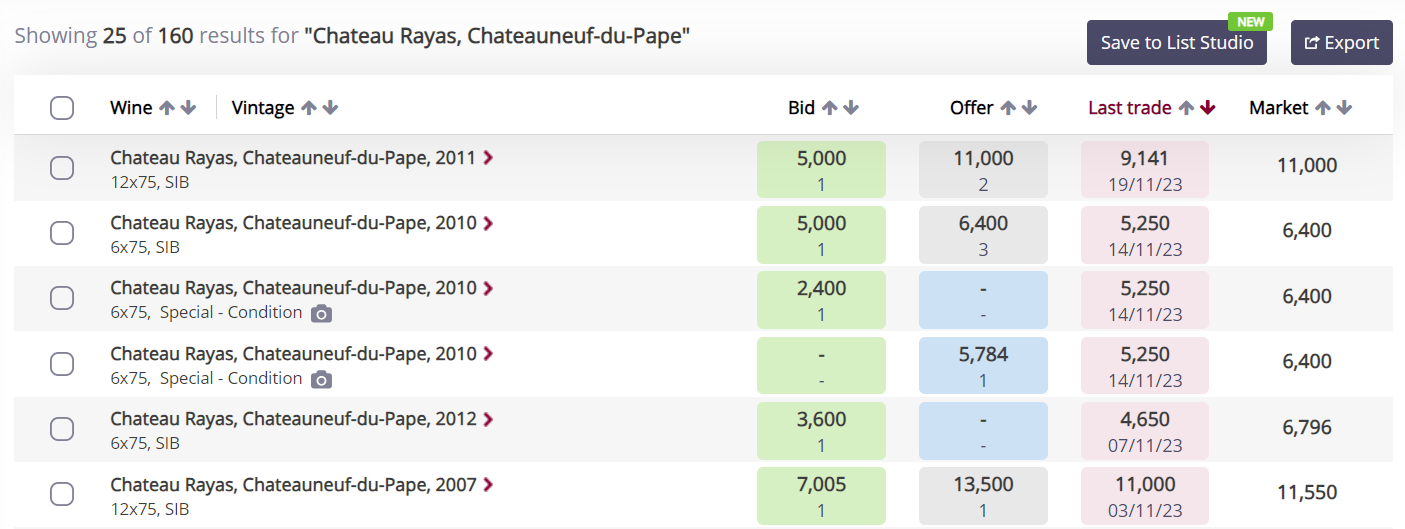
Task: Click the Market column header label
Action: click(1279, 108)
